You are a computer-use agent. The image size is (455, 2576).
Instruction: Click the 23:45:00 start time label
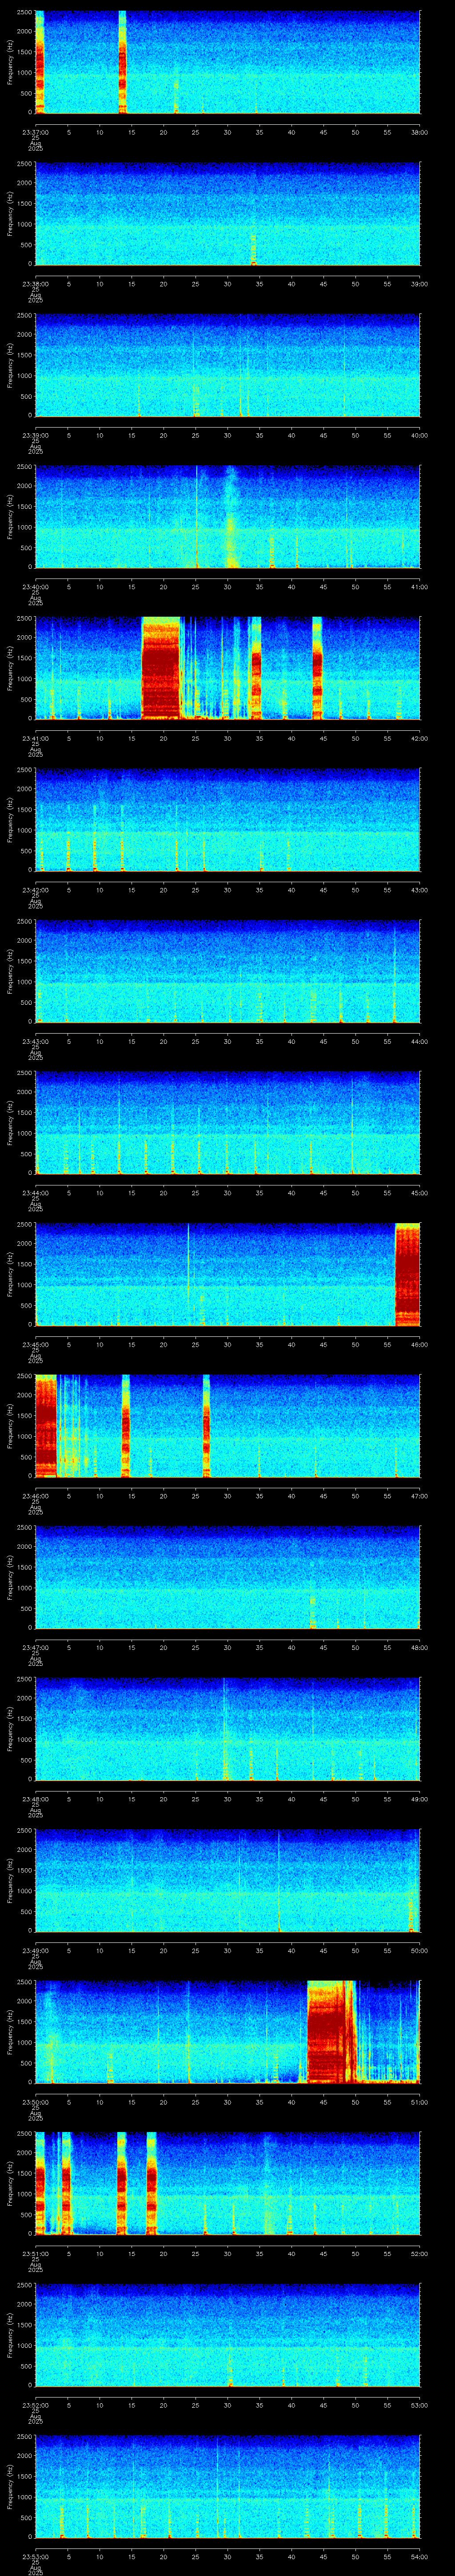(x=35, y=1344)
